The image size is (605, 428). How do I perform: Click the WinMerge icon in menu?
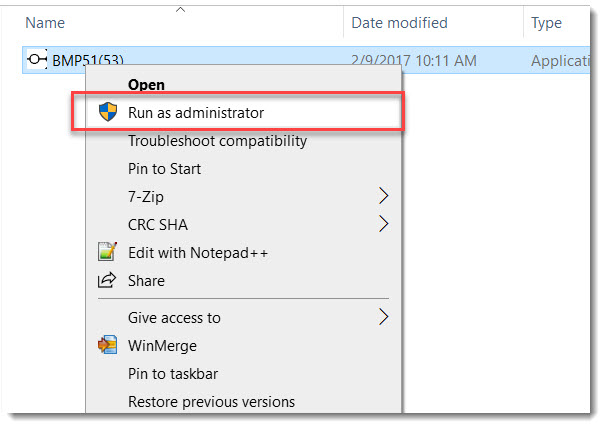[107, 345]
